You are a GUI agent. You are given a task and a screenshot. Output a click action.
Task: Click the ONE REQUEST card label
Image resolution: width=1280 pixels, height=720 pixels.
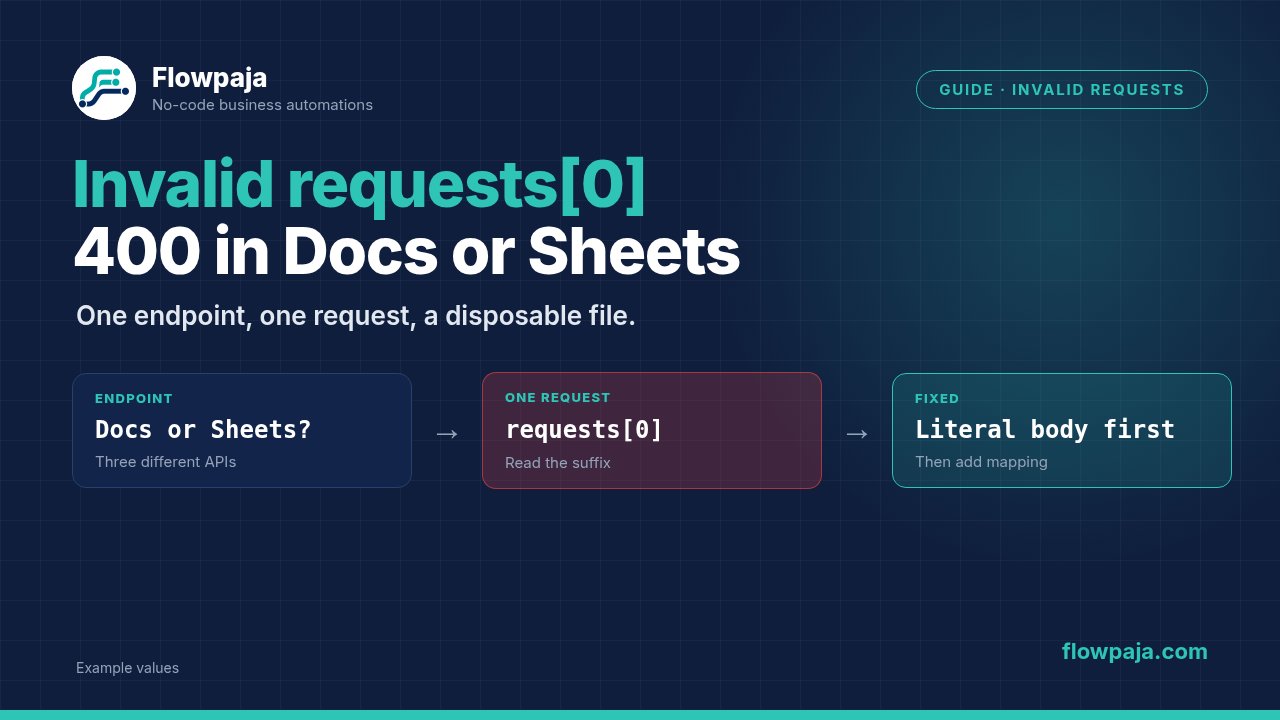coord(557,397)
